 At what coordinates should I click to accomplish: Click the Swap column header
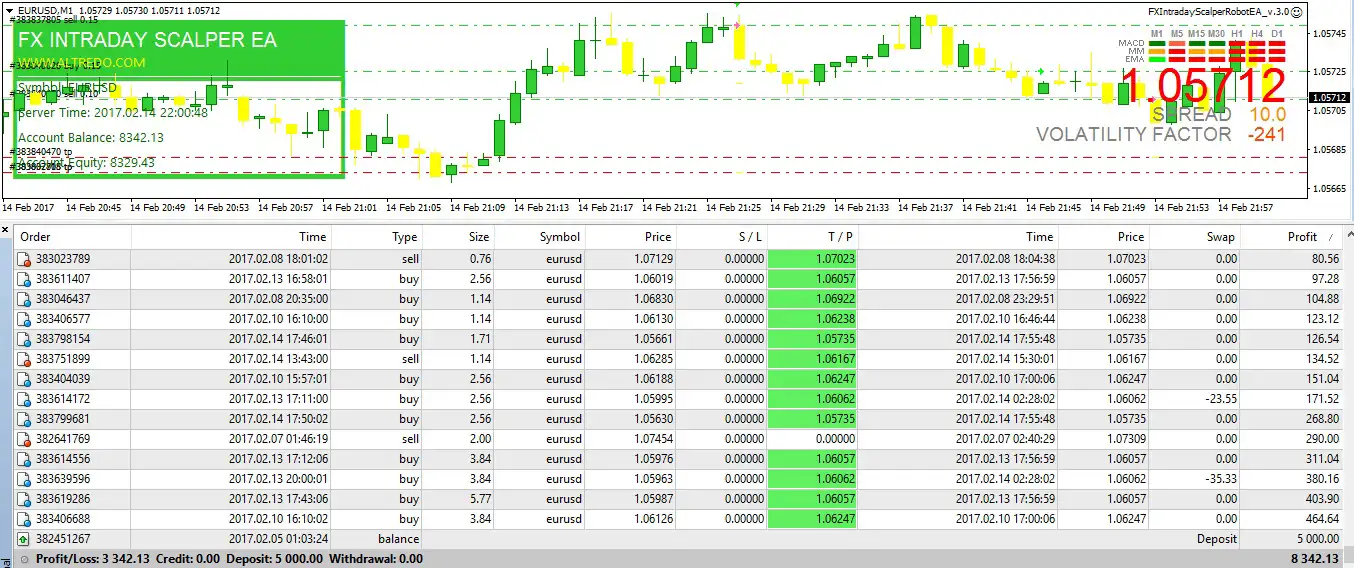1219,237
